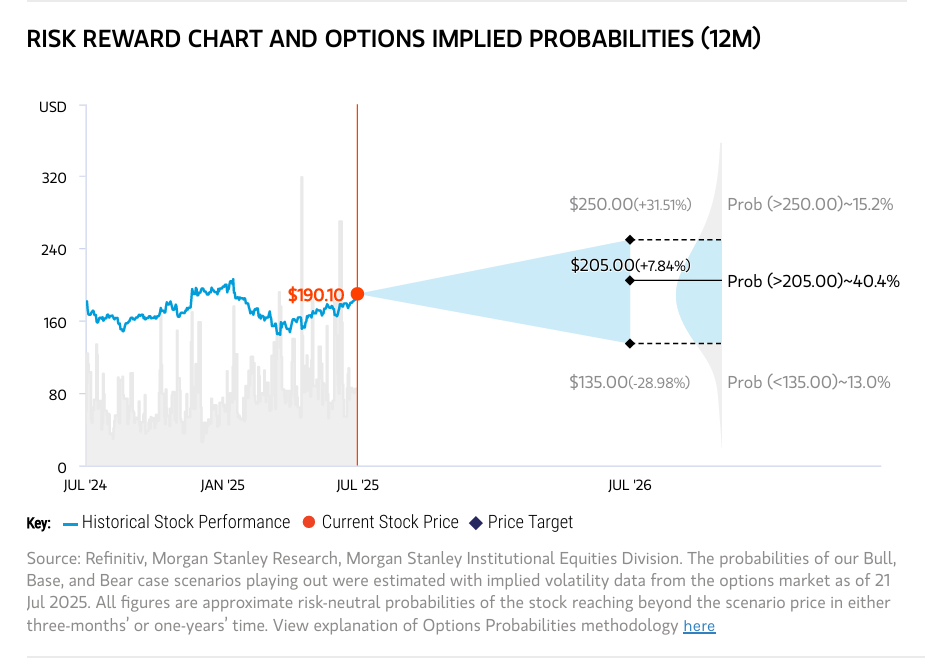Click the red current stock price dot
This screenshot has height=660, width=925.
357,294
